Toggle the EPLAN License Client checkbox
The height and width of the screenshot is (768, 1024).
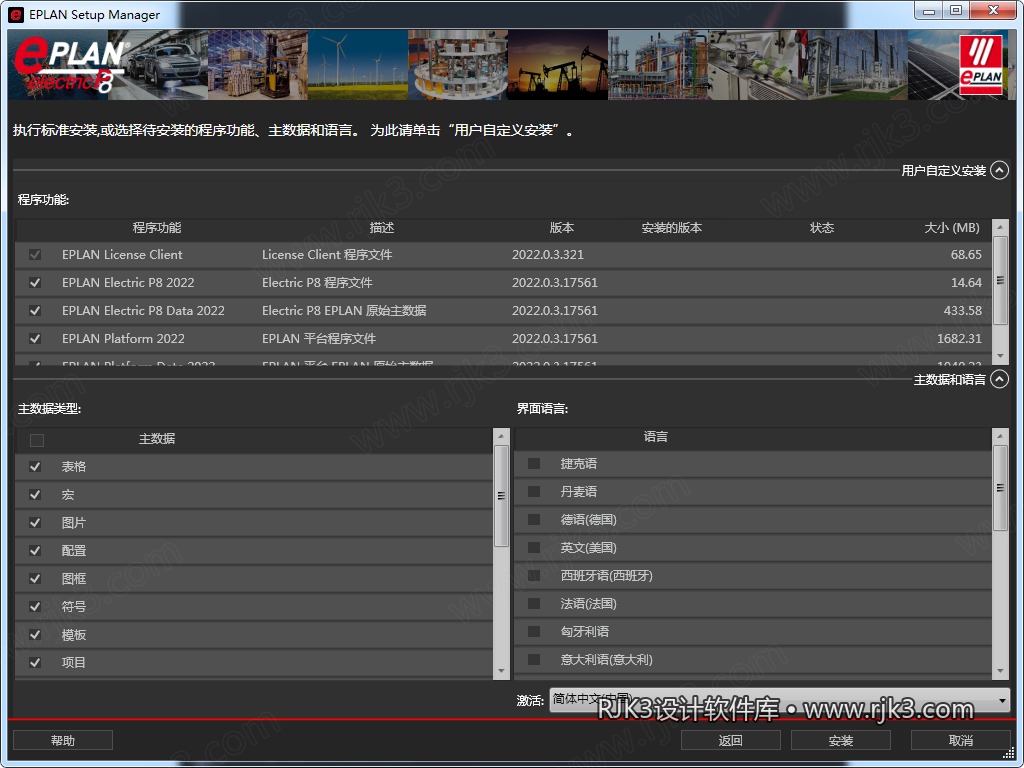(x=35, y=255)
